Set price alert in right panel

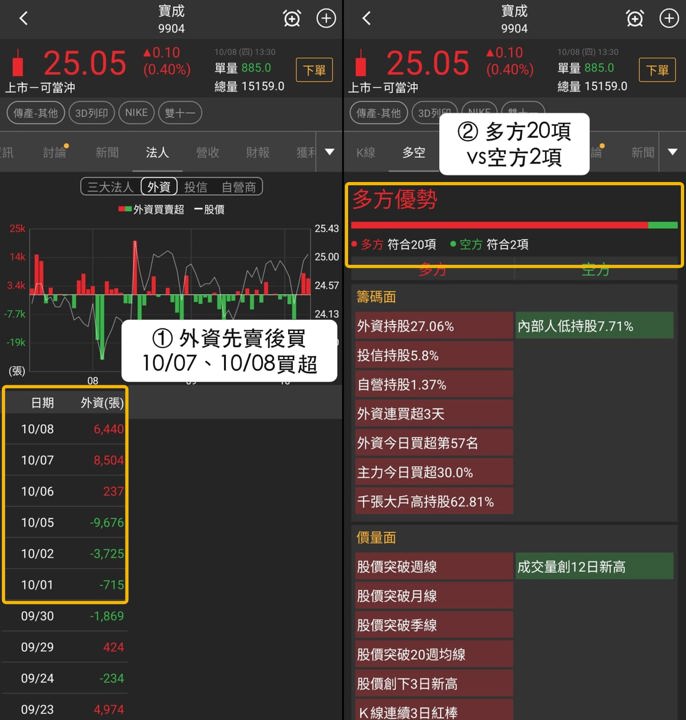635,18
